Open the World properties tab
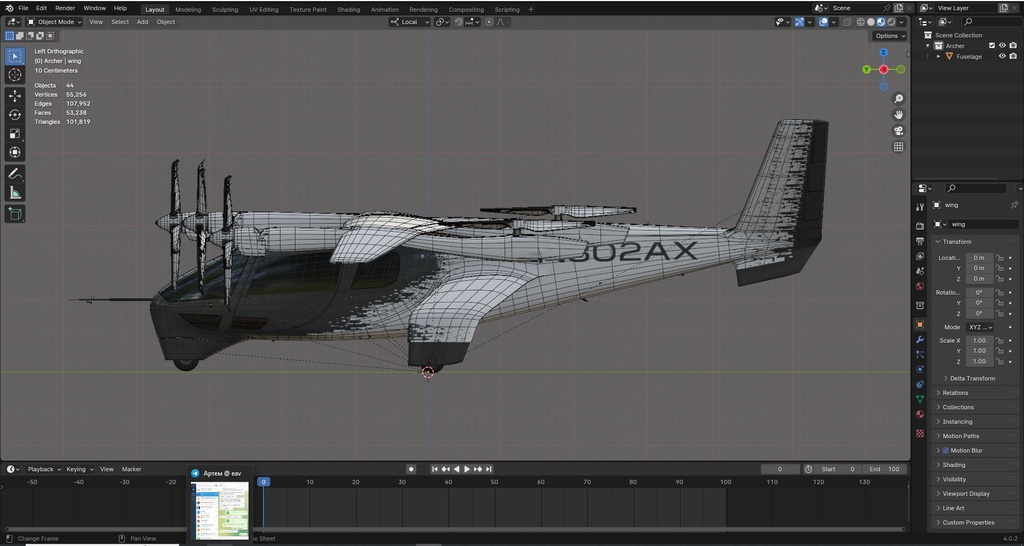Viewport: 1024px width, 546px height. pyautogui.click(x=920, y=286)
